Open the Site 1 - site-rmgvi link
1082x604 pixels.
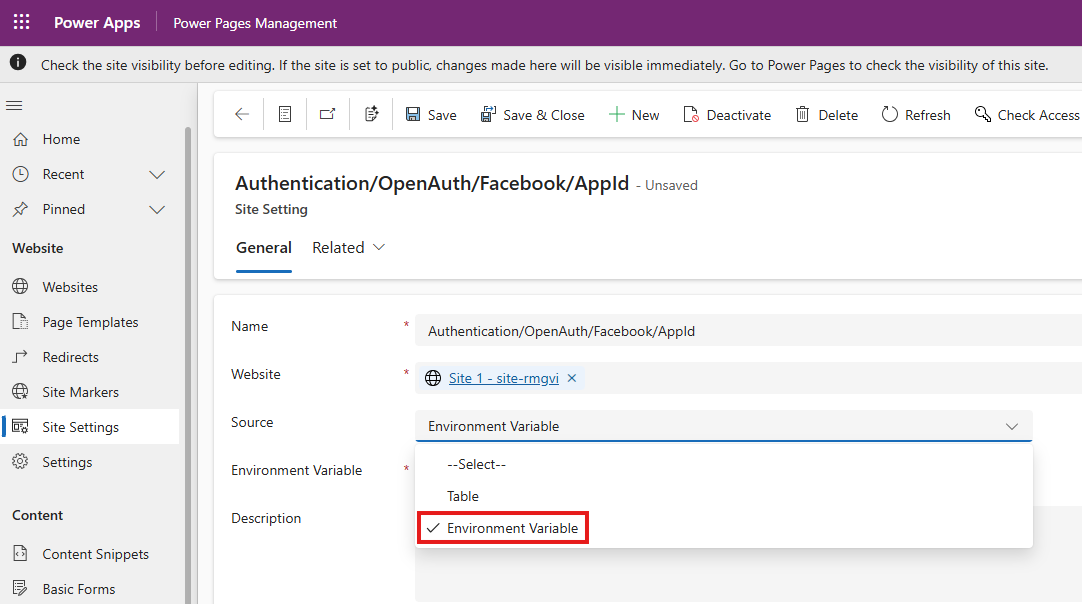click(x=504, y=378)
